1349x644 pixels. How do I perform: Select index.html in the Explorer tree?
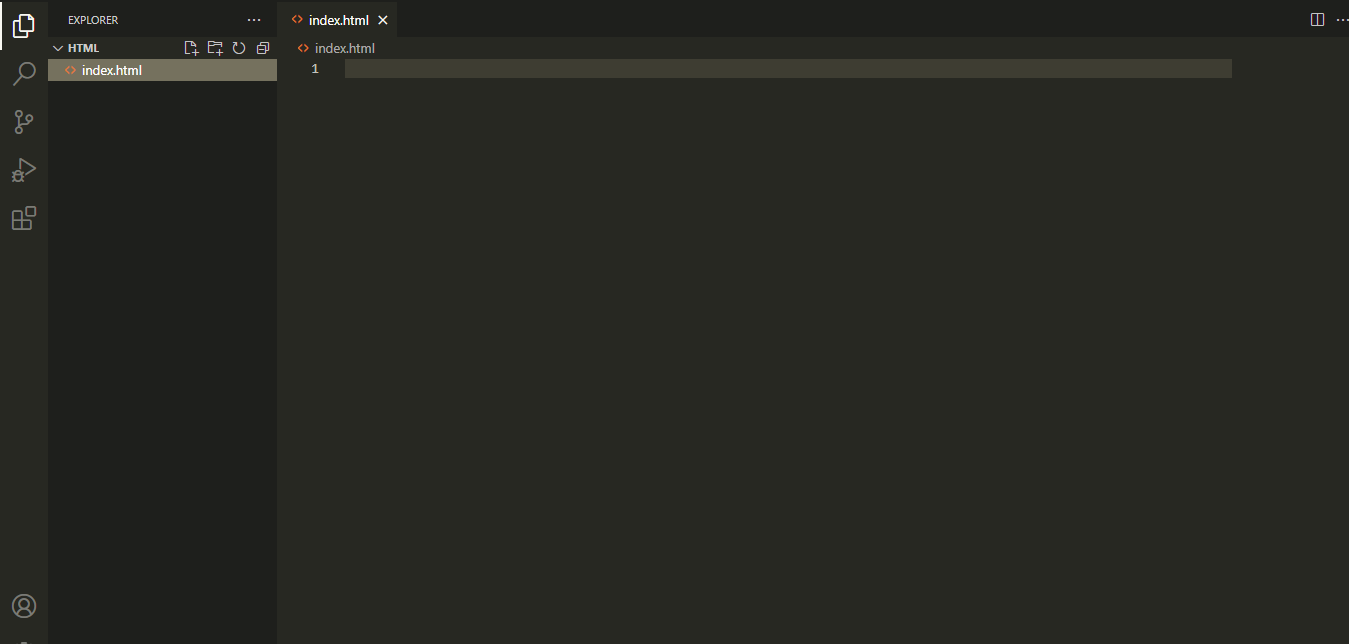112,70
